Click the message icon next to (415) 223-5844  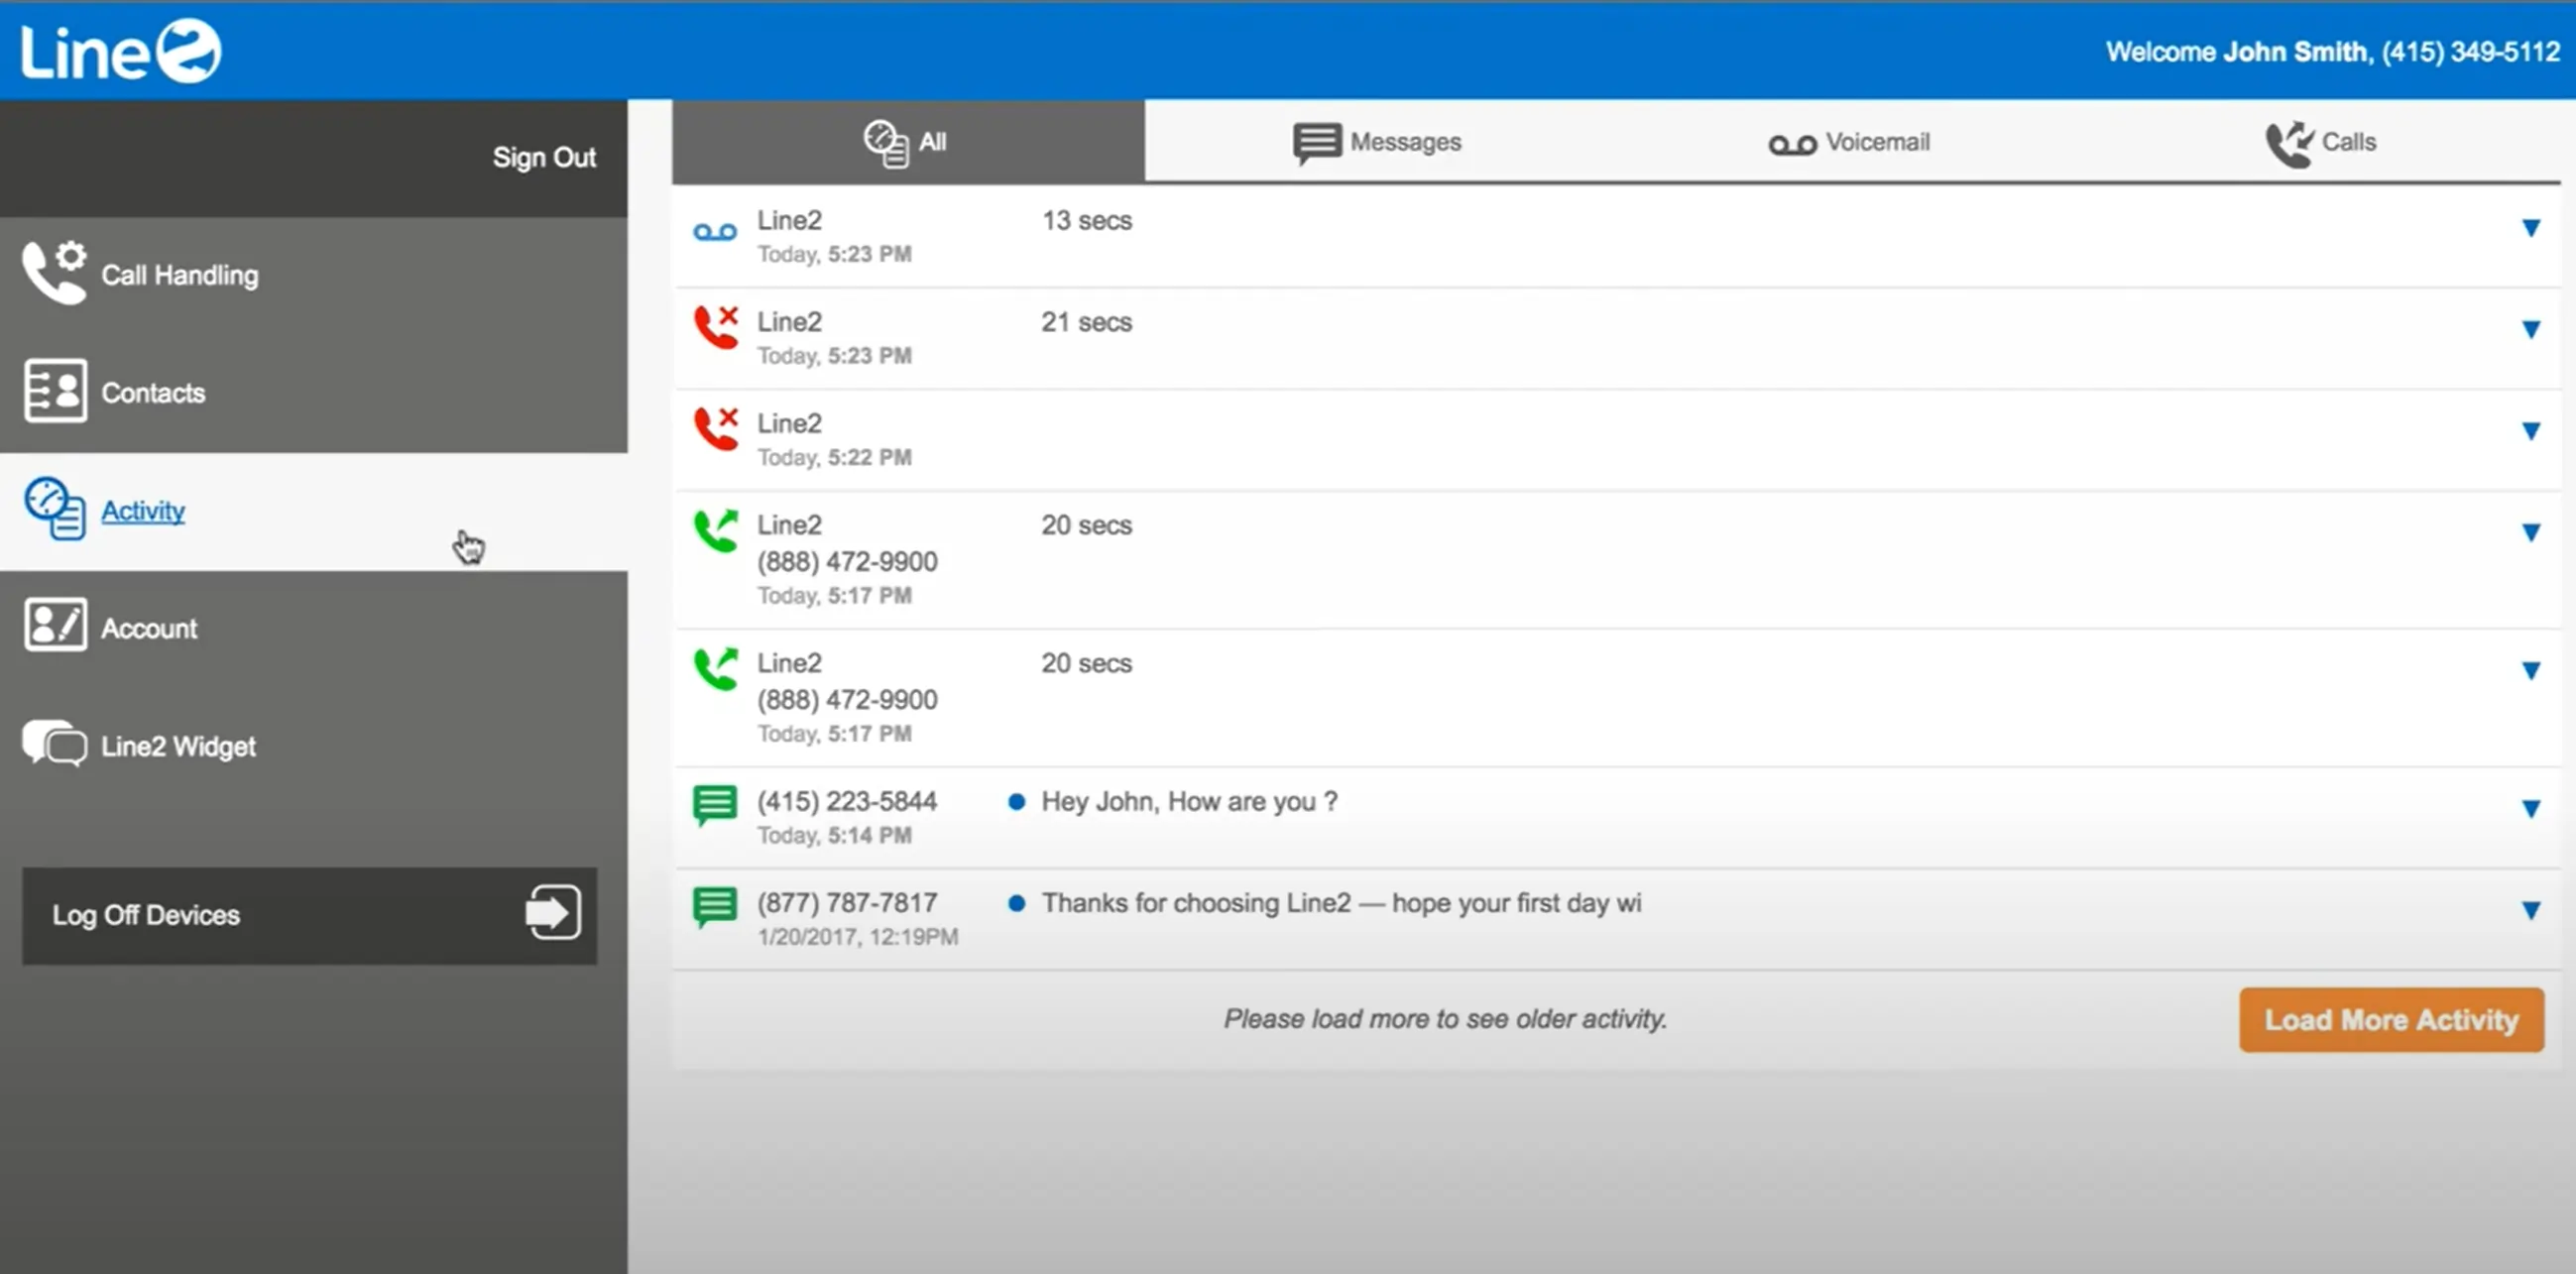(714, 806)
